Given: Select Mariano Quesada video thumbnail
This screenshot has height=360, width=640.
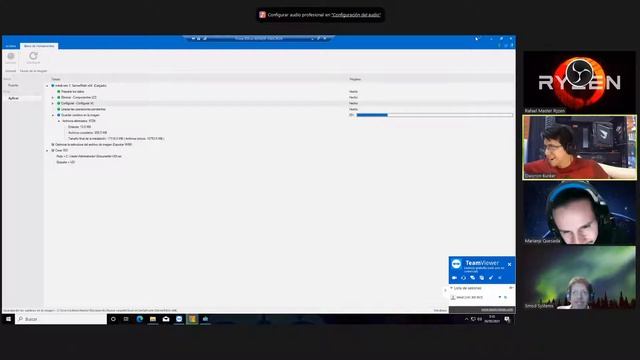Looking at the screenshot, I should point(579,213).
